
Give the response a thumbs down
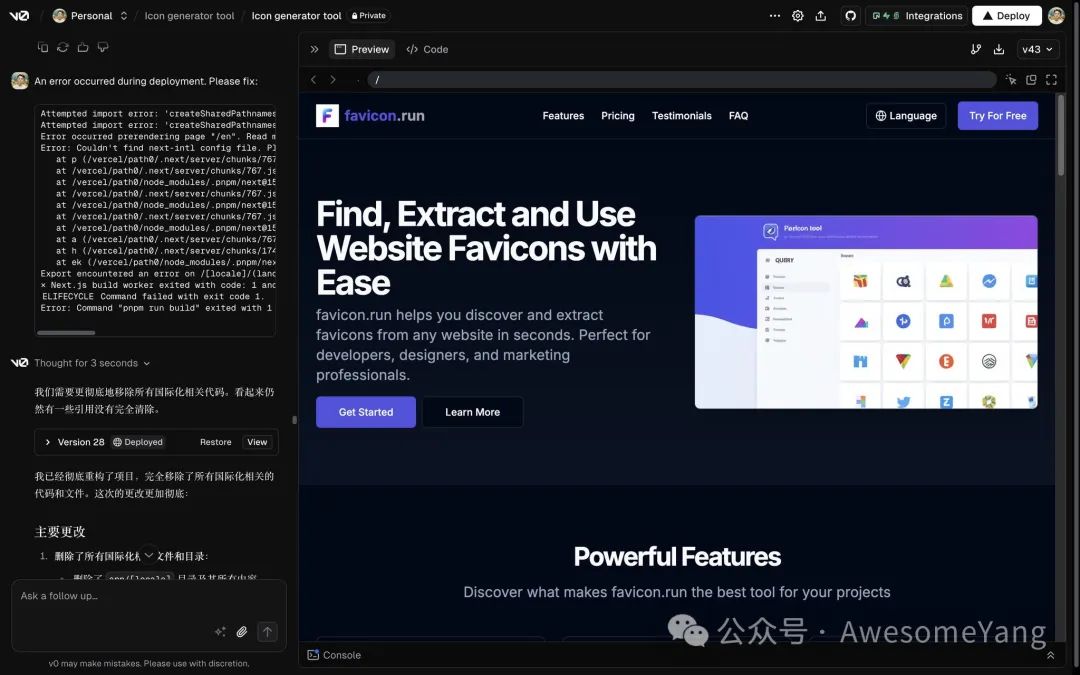click(103, 47)
